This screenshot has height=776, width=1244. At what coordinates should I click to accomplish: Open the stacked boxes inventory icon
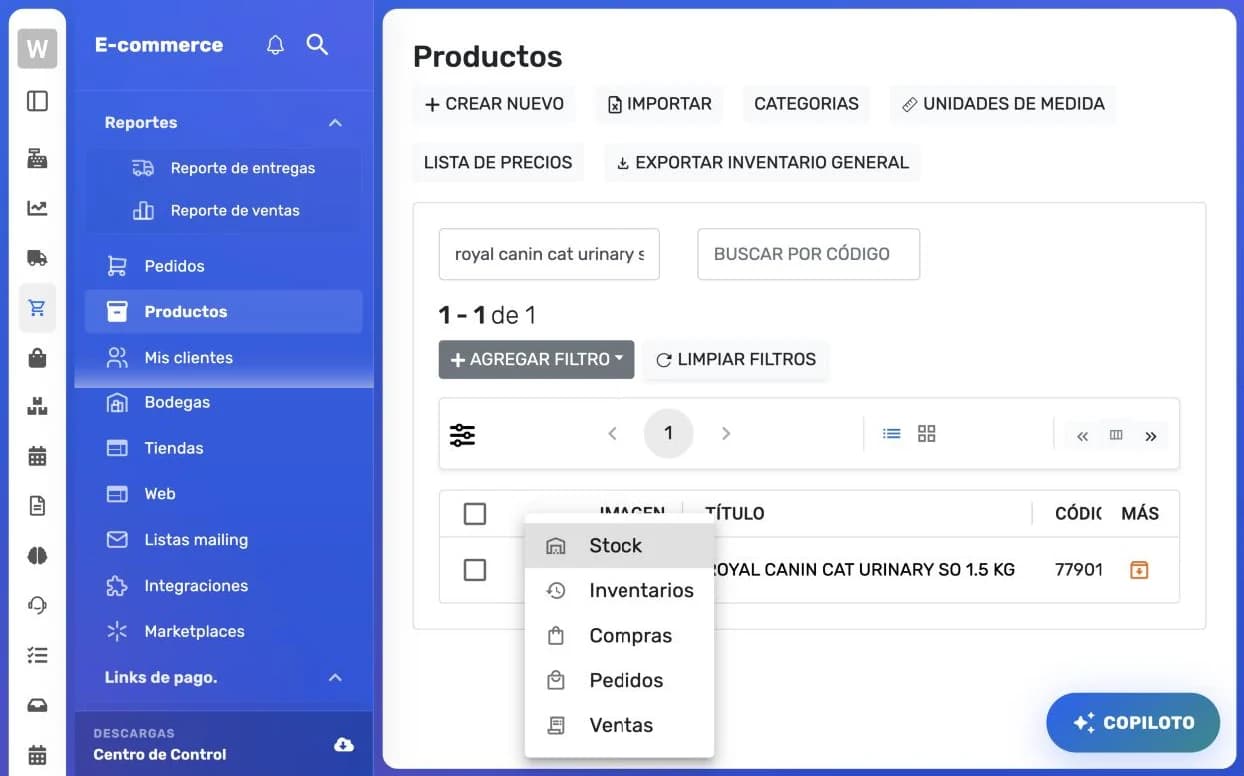point(37,407)
